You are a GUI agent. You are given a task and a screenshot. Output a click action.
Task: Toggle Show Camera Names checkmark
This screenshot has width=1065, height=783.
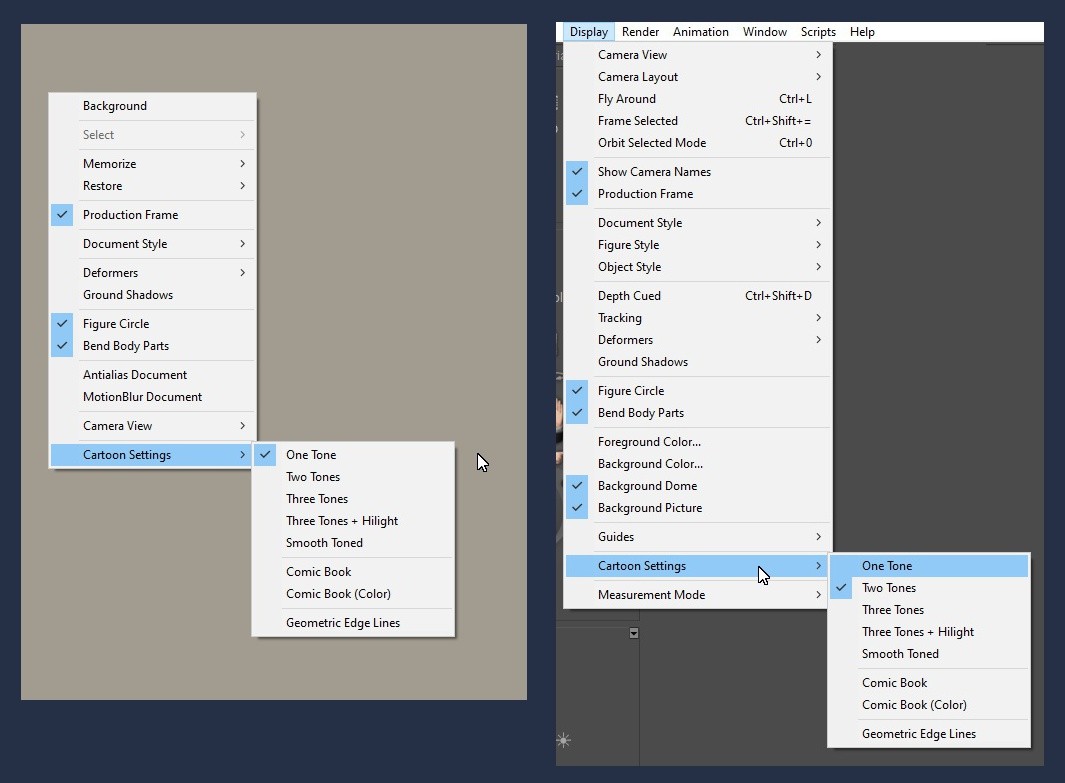(654, 172)
